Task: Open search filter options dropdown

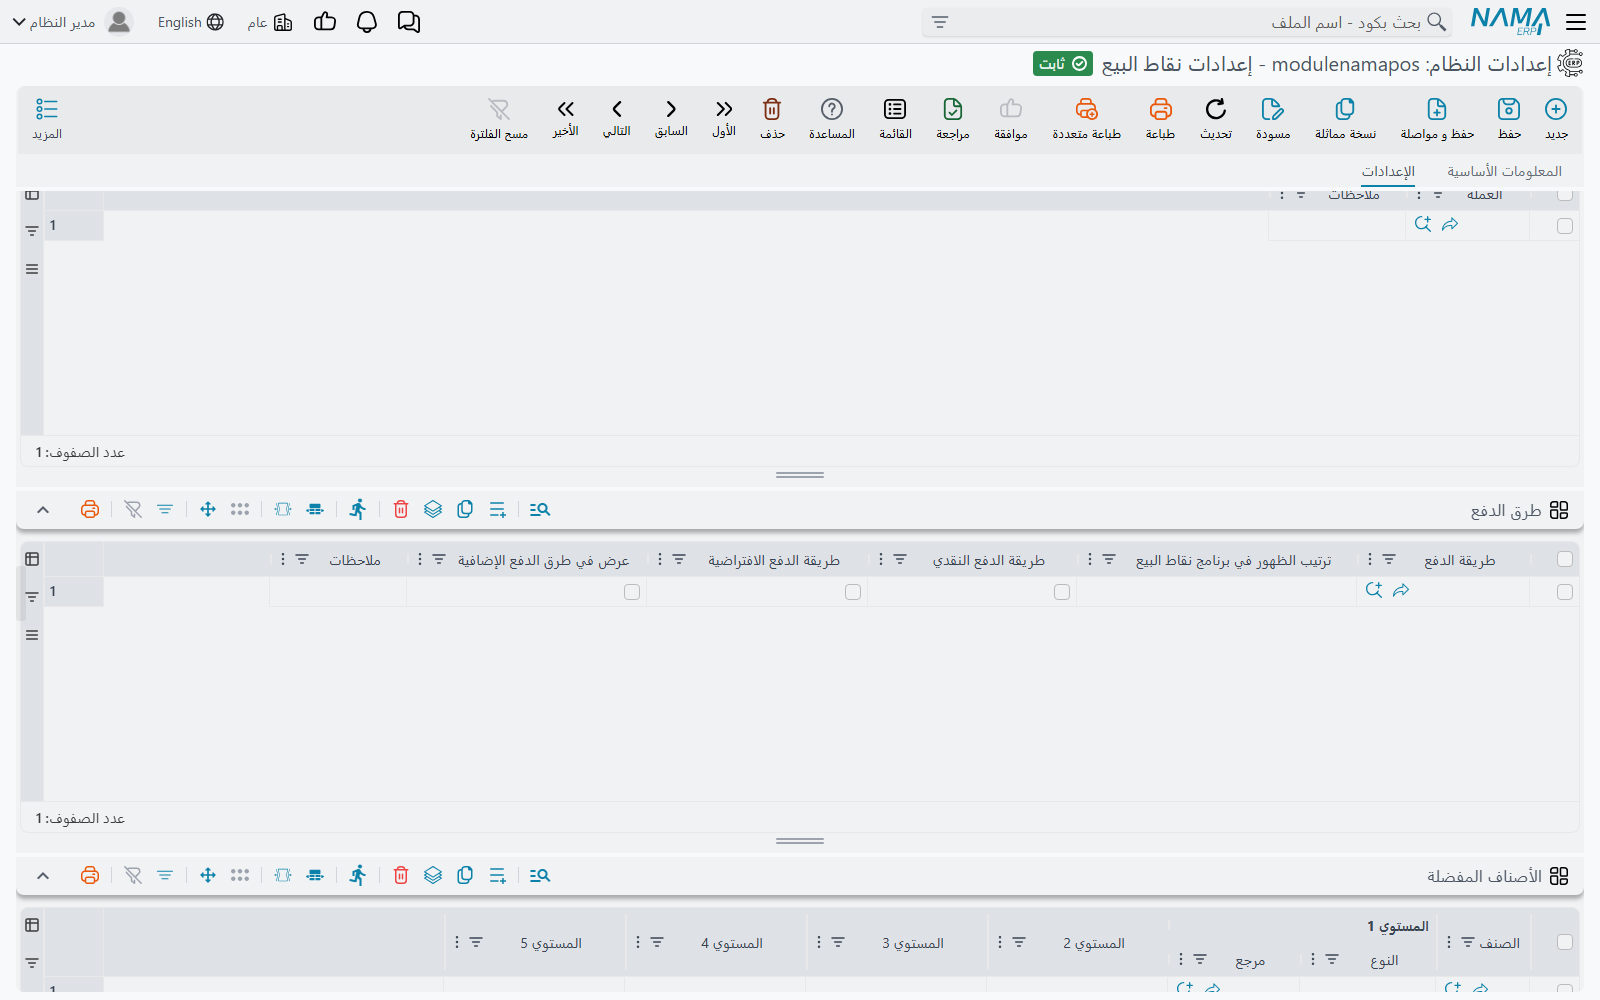Action: tap(940, 22)
